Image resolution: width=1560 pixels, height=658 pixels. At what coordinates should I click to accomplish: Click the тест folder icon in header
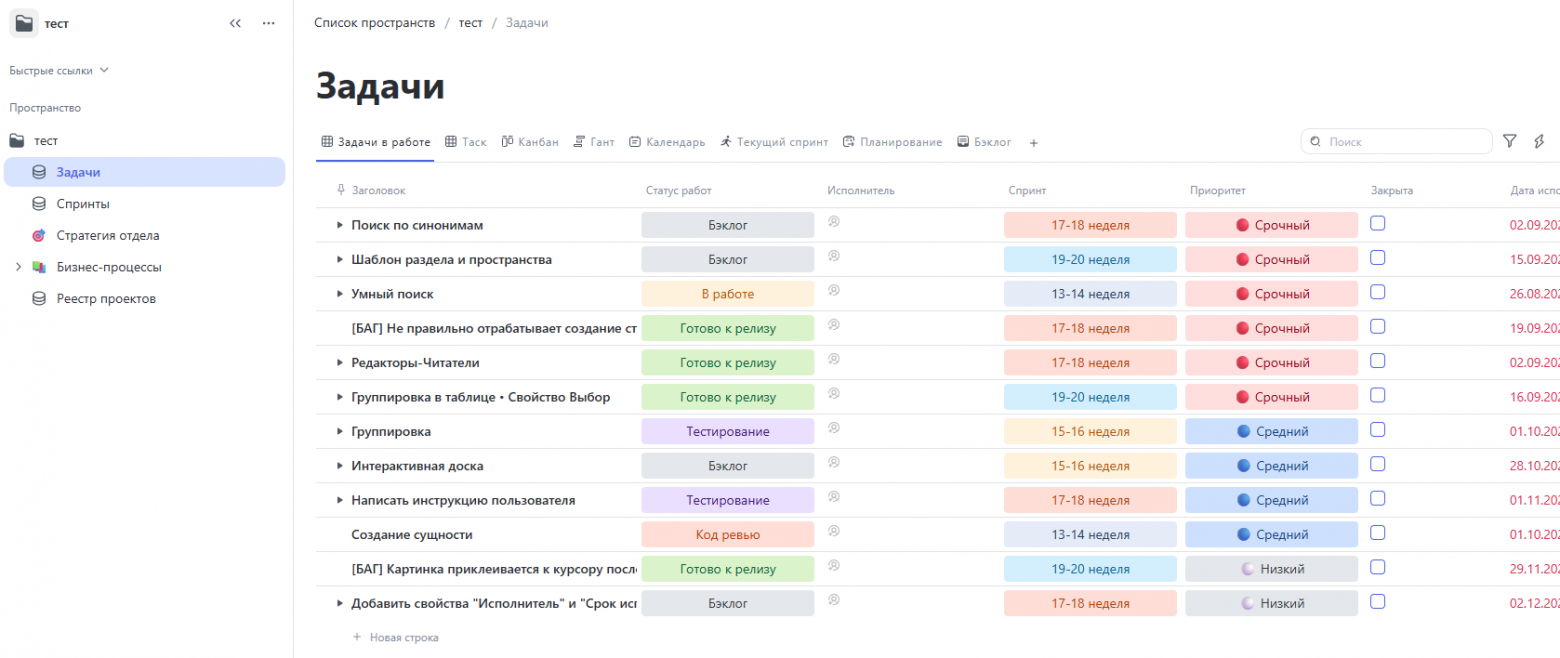click(25, 23)
